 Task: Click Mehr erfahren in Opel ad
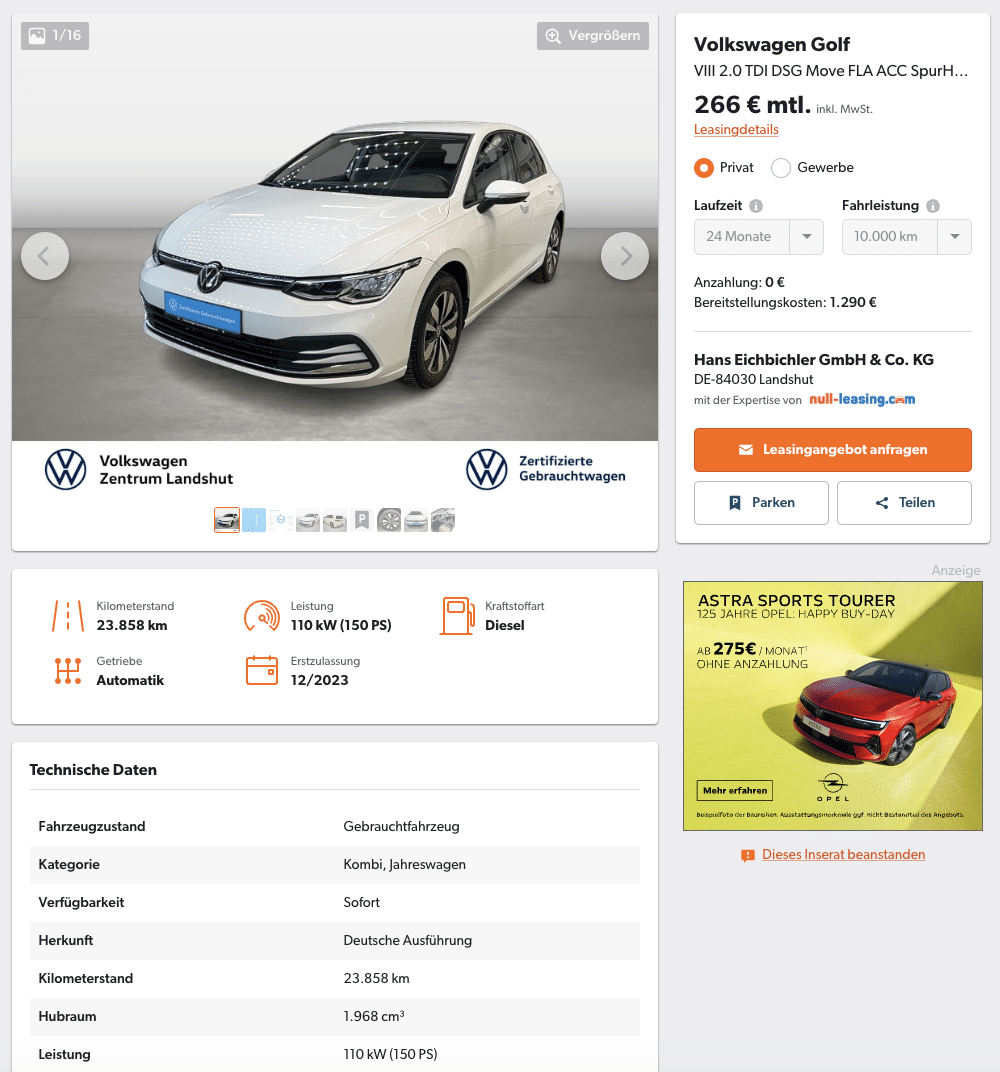[x=735, y=790]
